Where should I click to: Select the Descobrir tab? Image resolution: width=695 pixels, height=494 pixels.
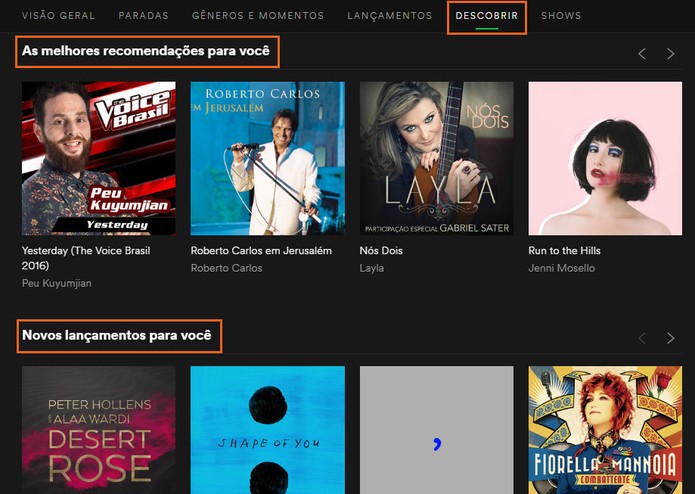(x=487, y=16)
